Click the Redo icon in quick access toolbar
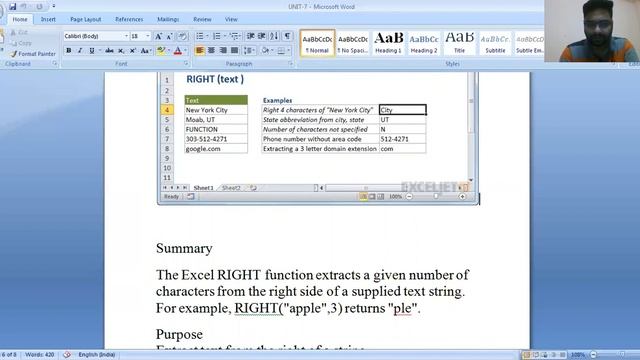Image resolution: width=640 pixels, height=360 pixels. [39, 7]
